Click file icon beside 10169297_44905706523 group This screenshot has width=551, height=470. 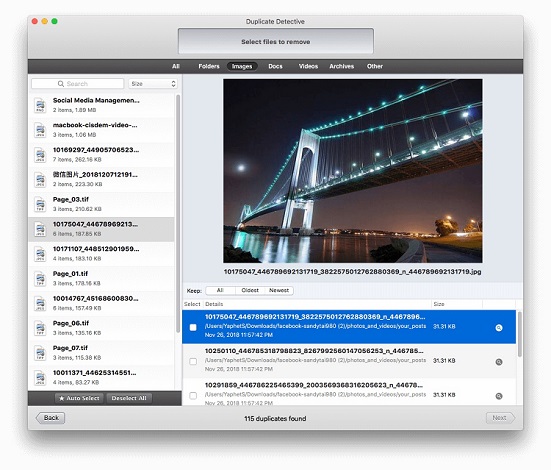(40, 155)
